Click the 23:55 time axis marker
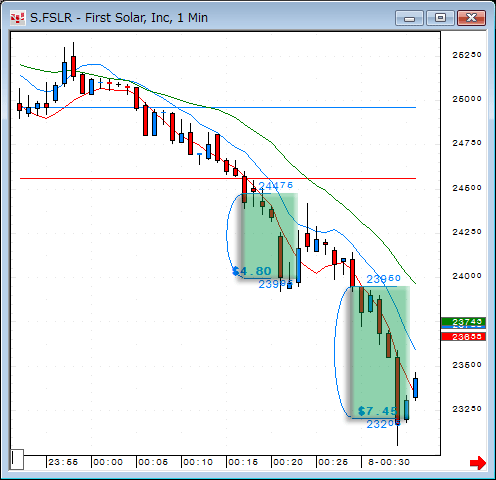 coord(63,462)
